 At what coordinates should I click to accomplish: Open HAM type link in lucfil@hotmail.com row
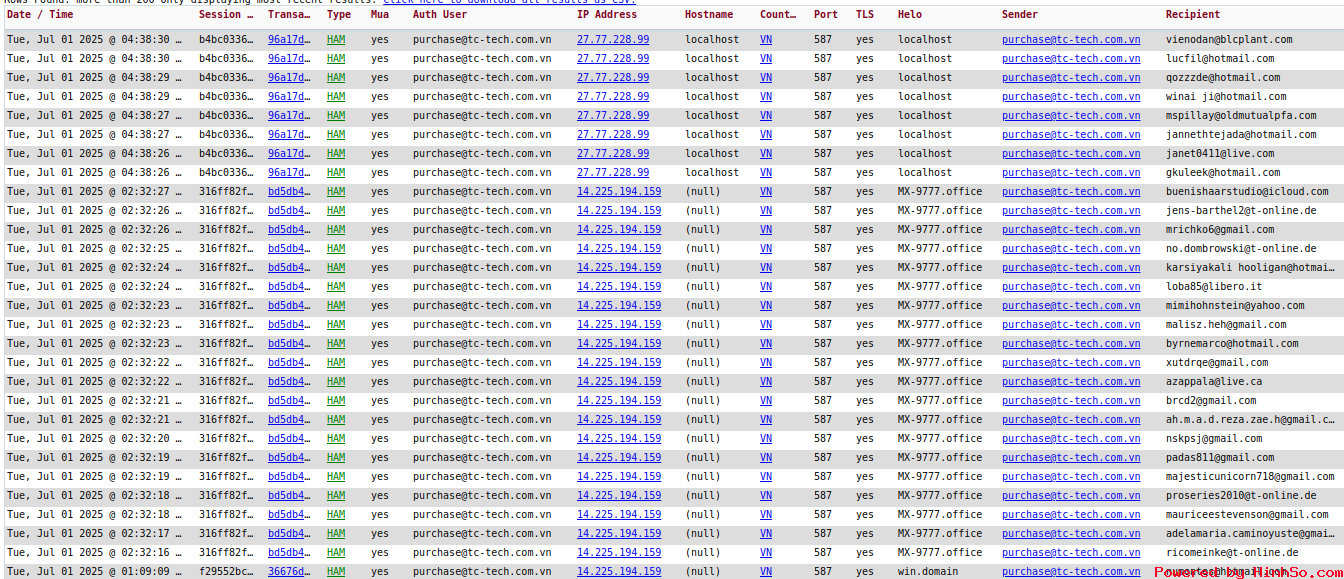coord(336,59)
